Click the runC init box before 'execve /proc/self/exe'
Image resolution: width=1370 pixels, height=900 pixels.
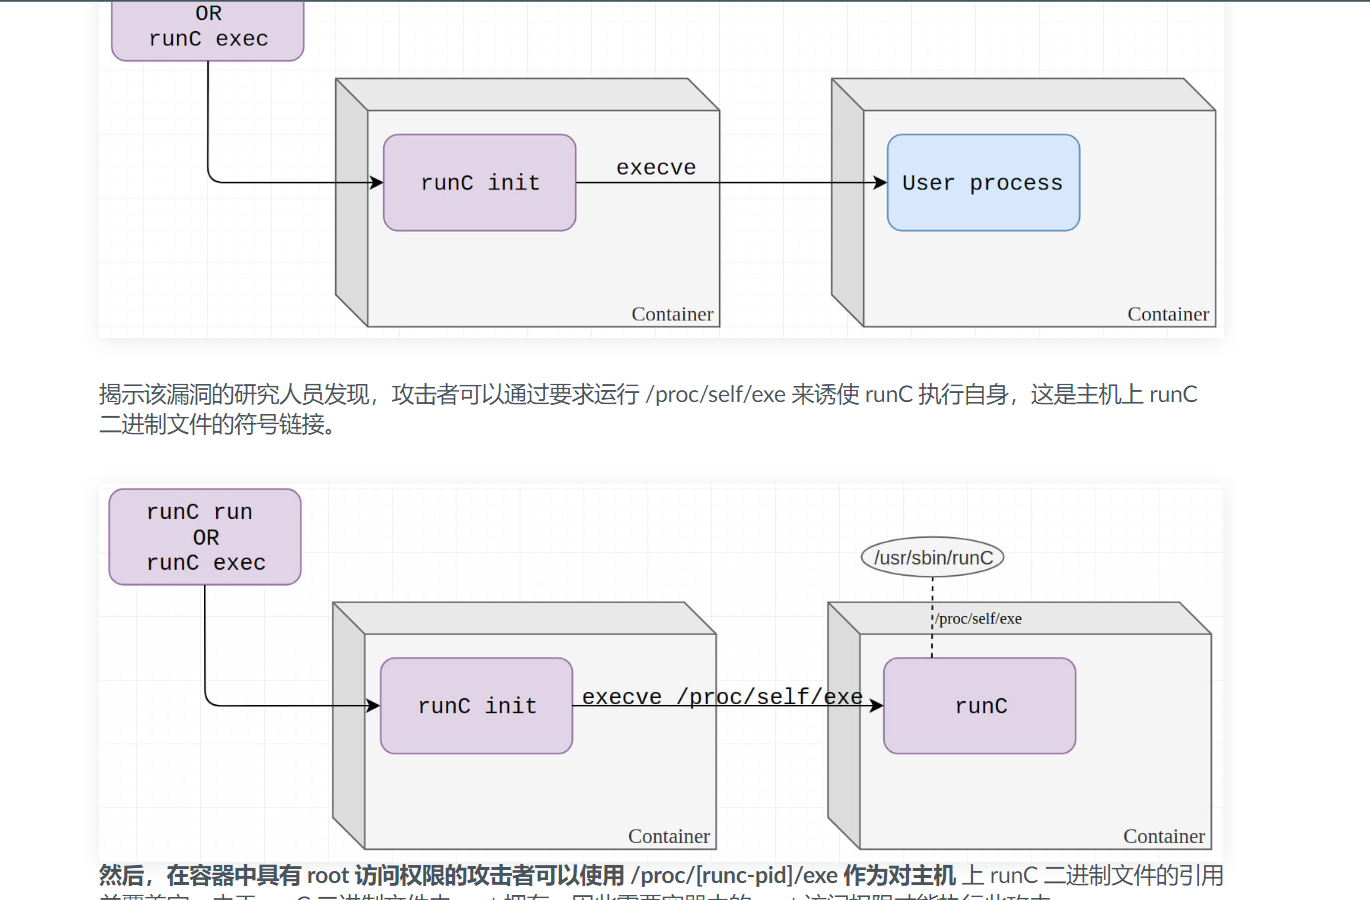tap(477, 706)
